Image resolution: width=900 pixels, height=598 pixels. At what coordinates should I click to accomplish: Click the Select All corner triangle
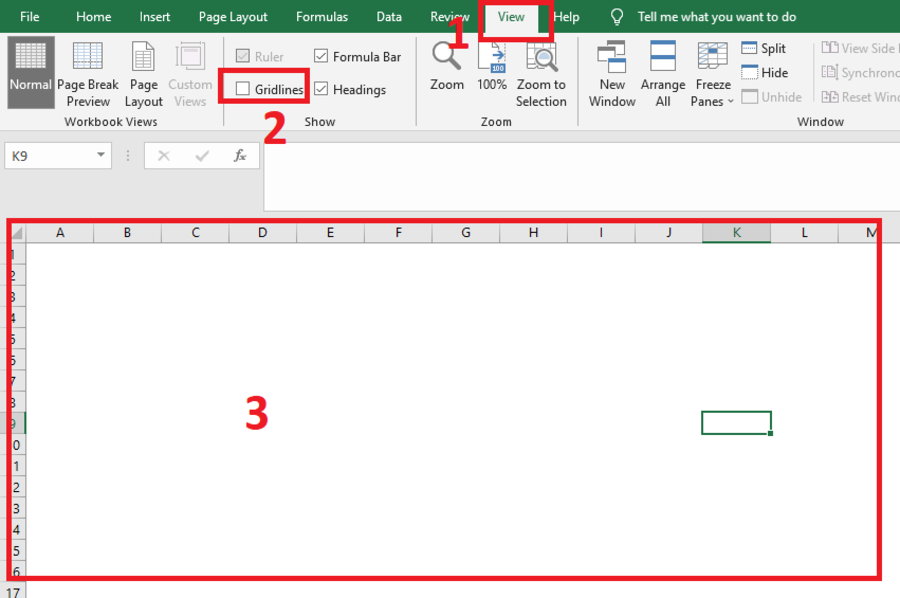pos(17,232)
